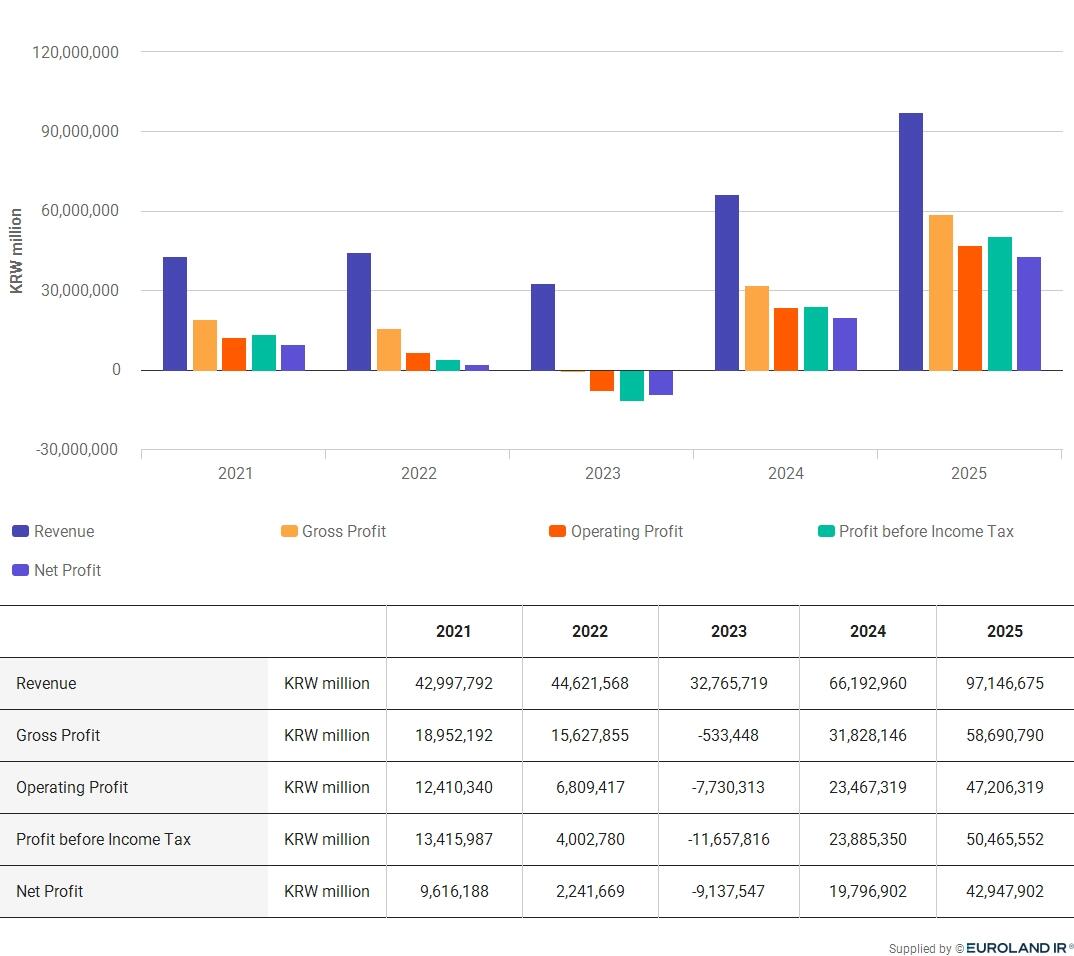This screenshot has height=956, width=1074.
Task: Toggle the Net Profit legend item
Action: click(x=57, y=570)
